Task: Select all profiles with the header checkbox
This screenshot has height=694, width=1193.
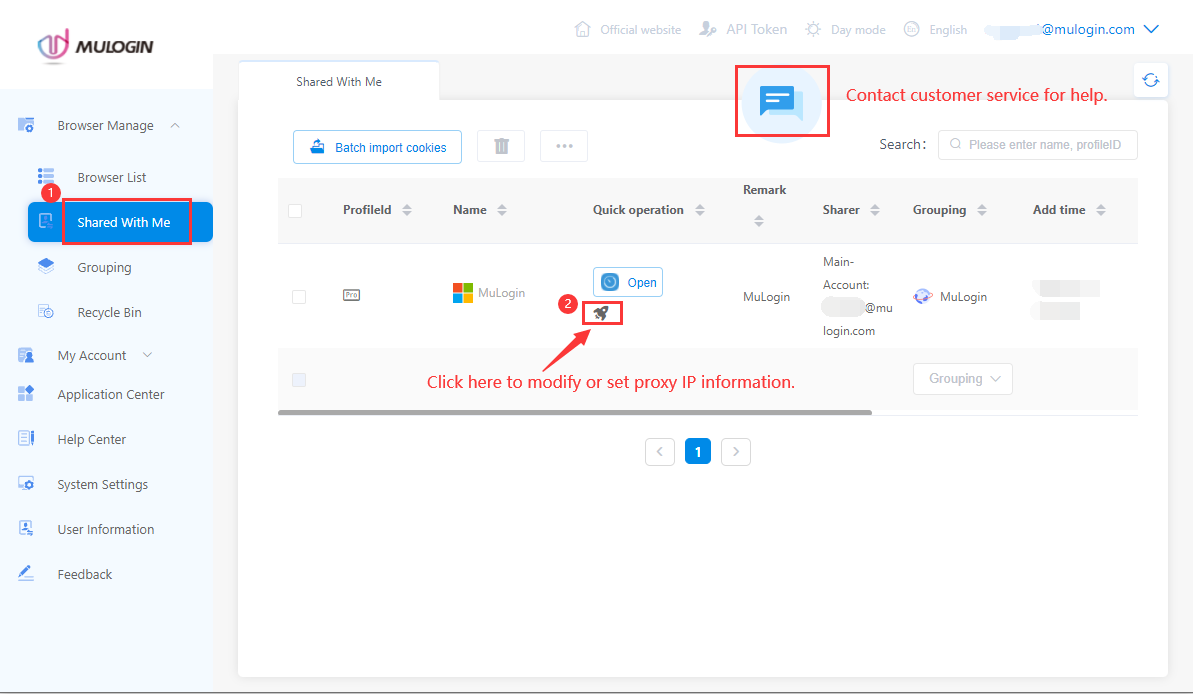Action: point(295,210)
